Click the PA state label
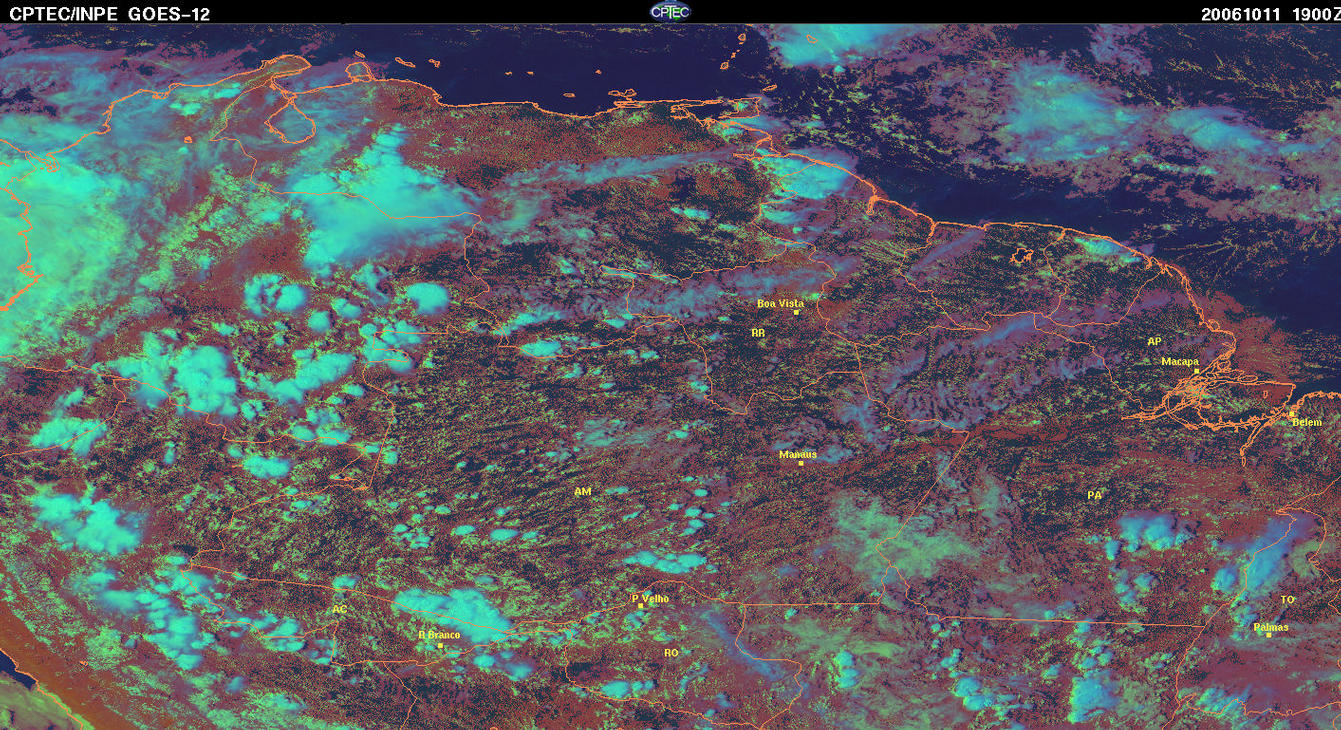Screen dimensions: 1341x730 (x=1094, y=495)
